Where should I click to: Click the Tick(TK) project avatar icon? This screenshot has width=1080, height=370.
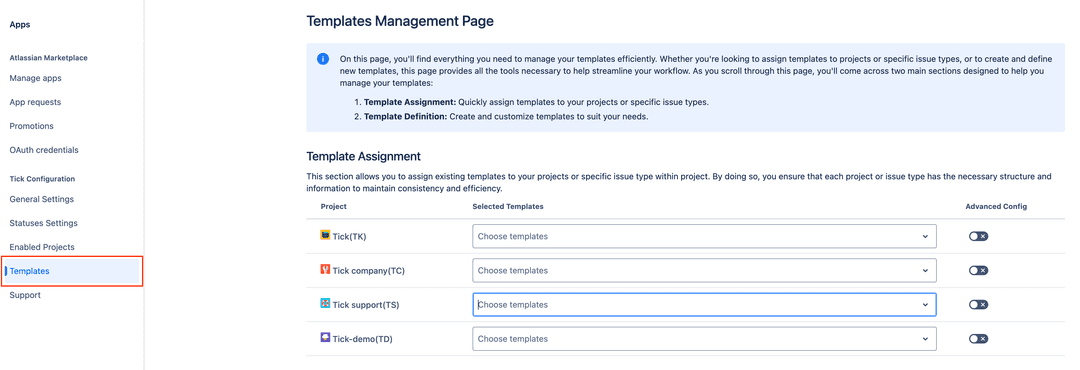(325, 235)
